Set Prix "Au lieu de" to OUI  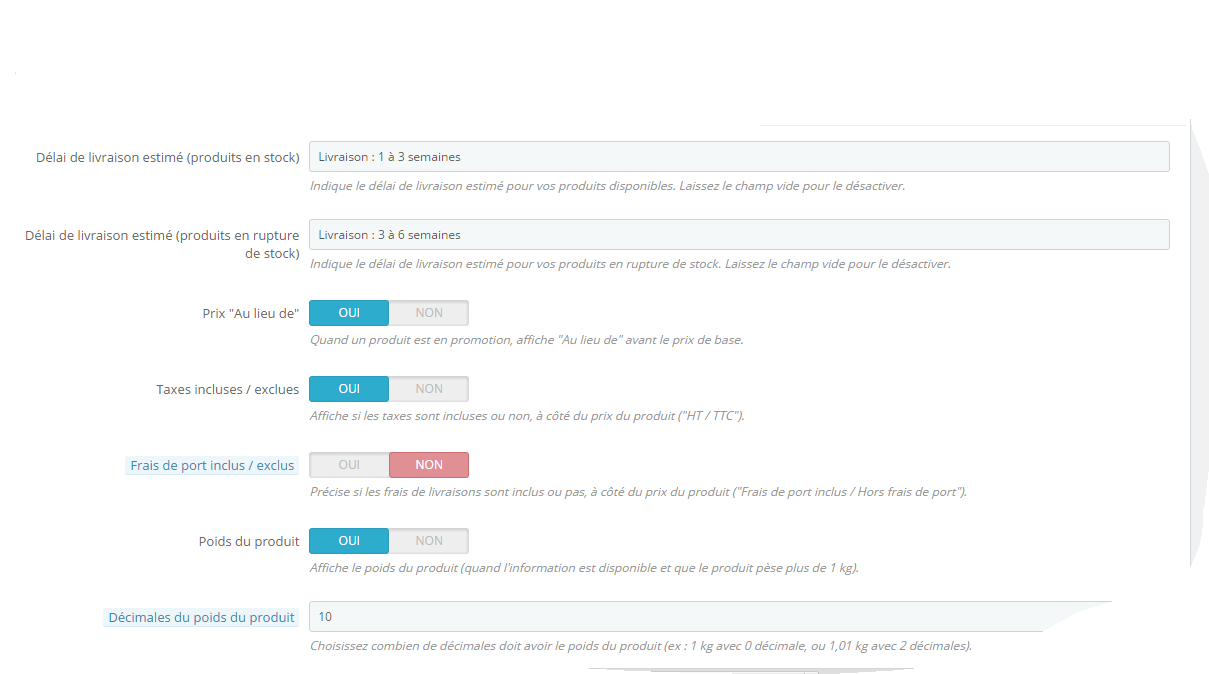[349, 313]
